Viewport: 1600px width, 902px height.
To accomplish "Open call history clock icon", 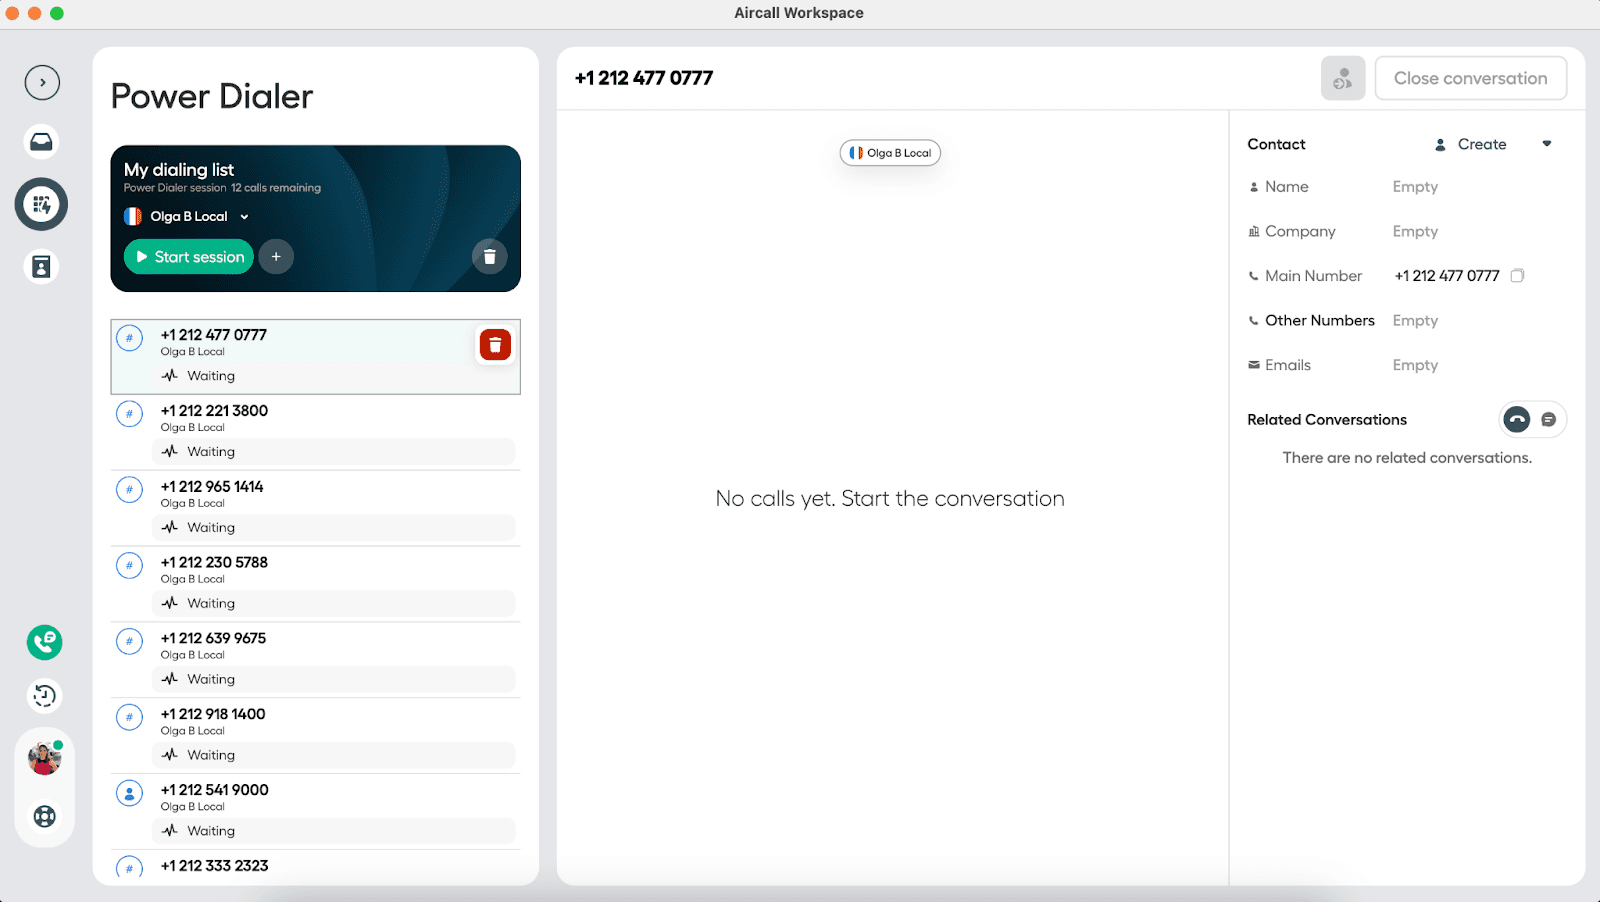I will pos(44,696).
